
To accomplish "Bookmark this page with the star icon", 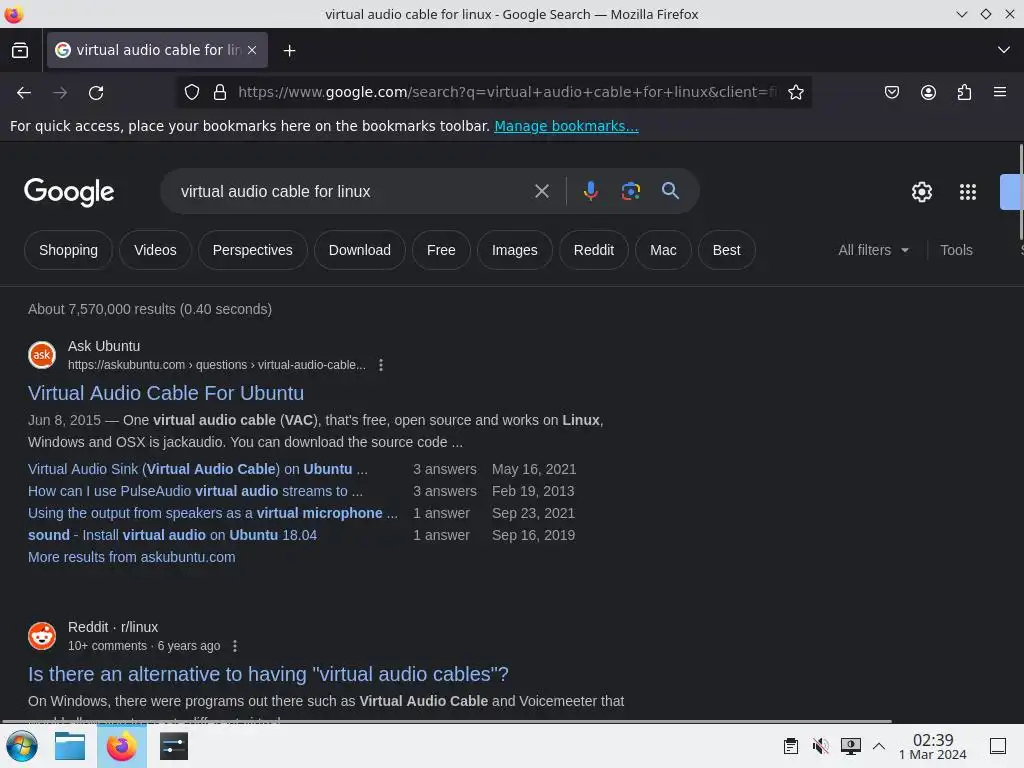I will click(795, 93).
